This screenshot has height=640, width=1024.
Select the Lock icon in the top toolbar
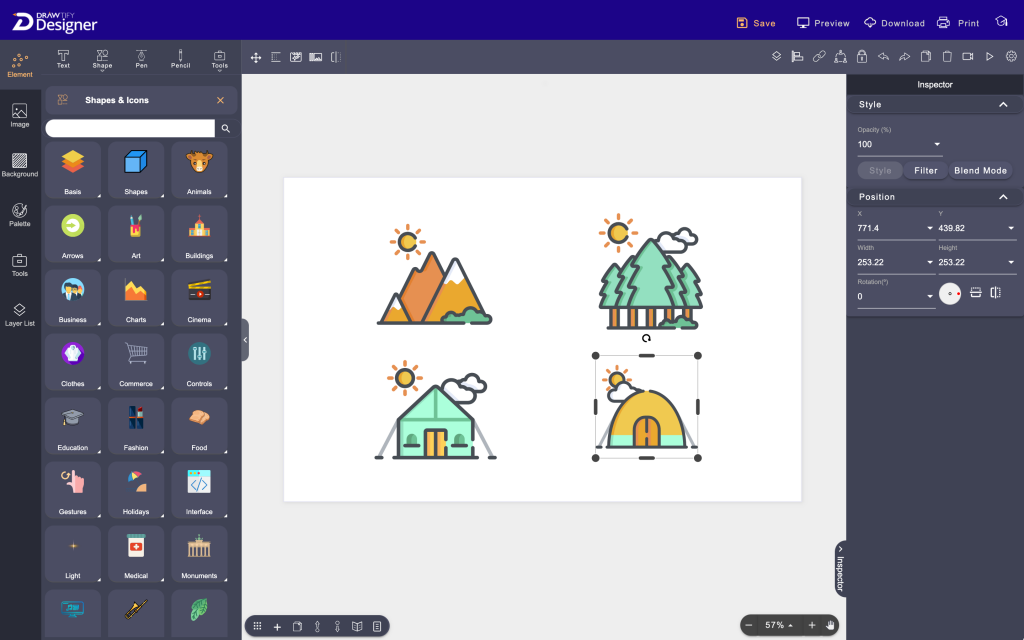(x=862, y=57)
